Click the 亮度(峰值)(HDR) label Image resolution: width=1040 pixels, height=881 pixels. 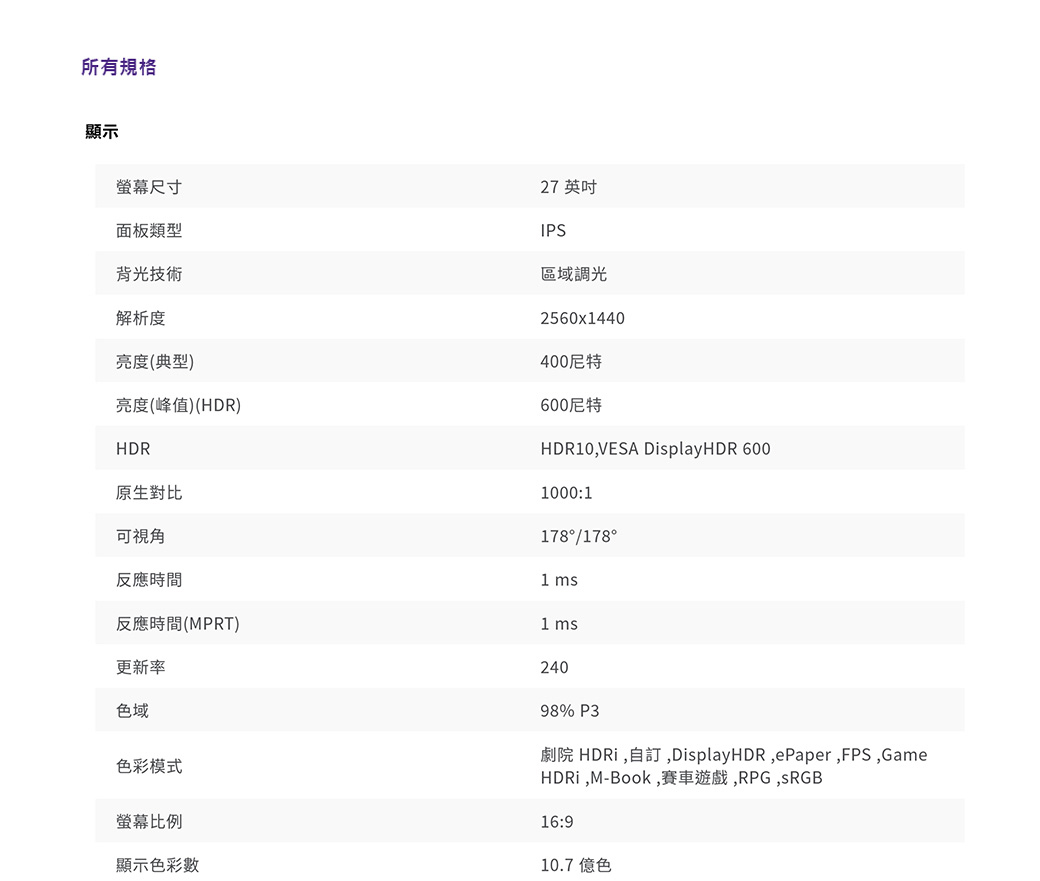tap(178, 405)
